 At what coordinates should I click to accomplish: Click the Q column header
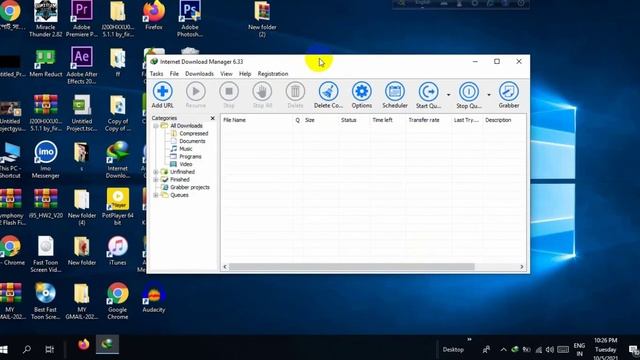pyautogui.click(x=298, y=120)
